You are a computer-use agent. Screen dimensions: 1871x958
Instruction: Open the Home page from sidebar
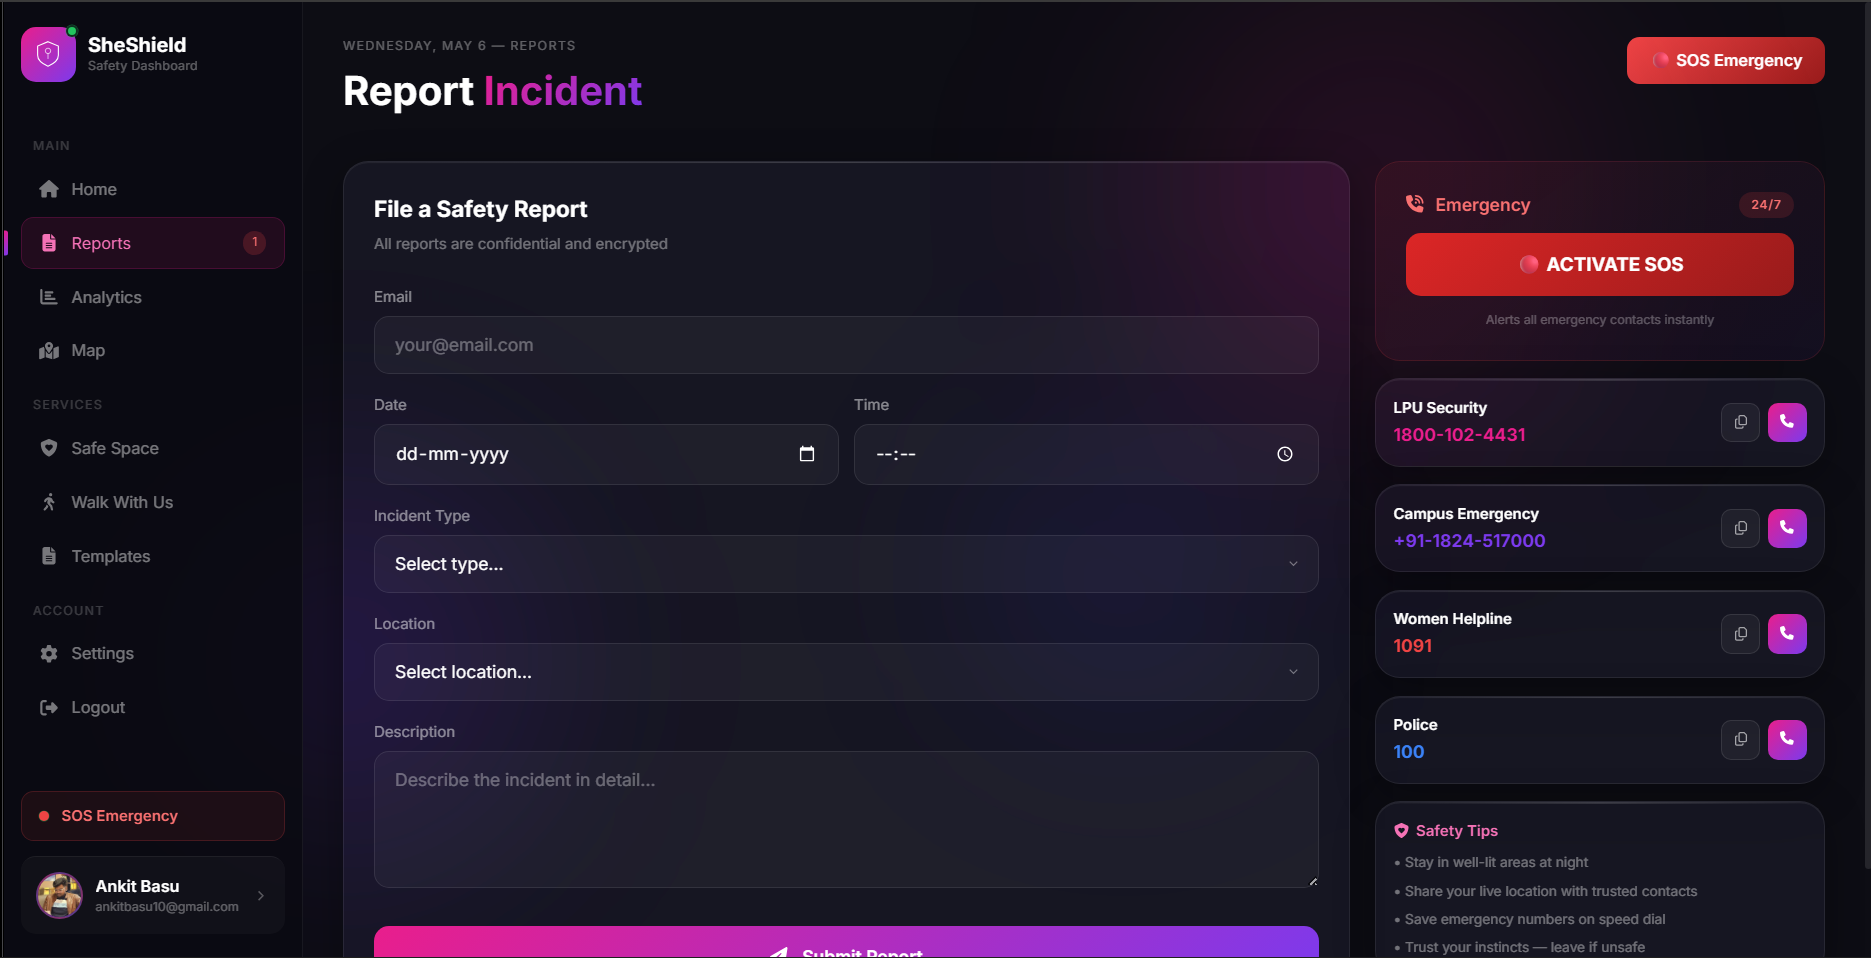click(153, 189)
